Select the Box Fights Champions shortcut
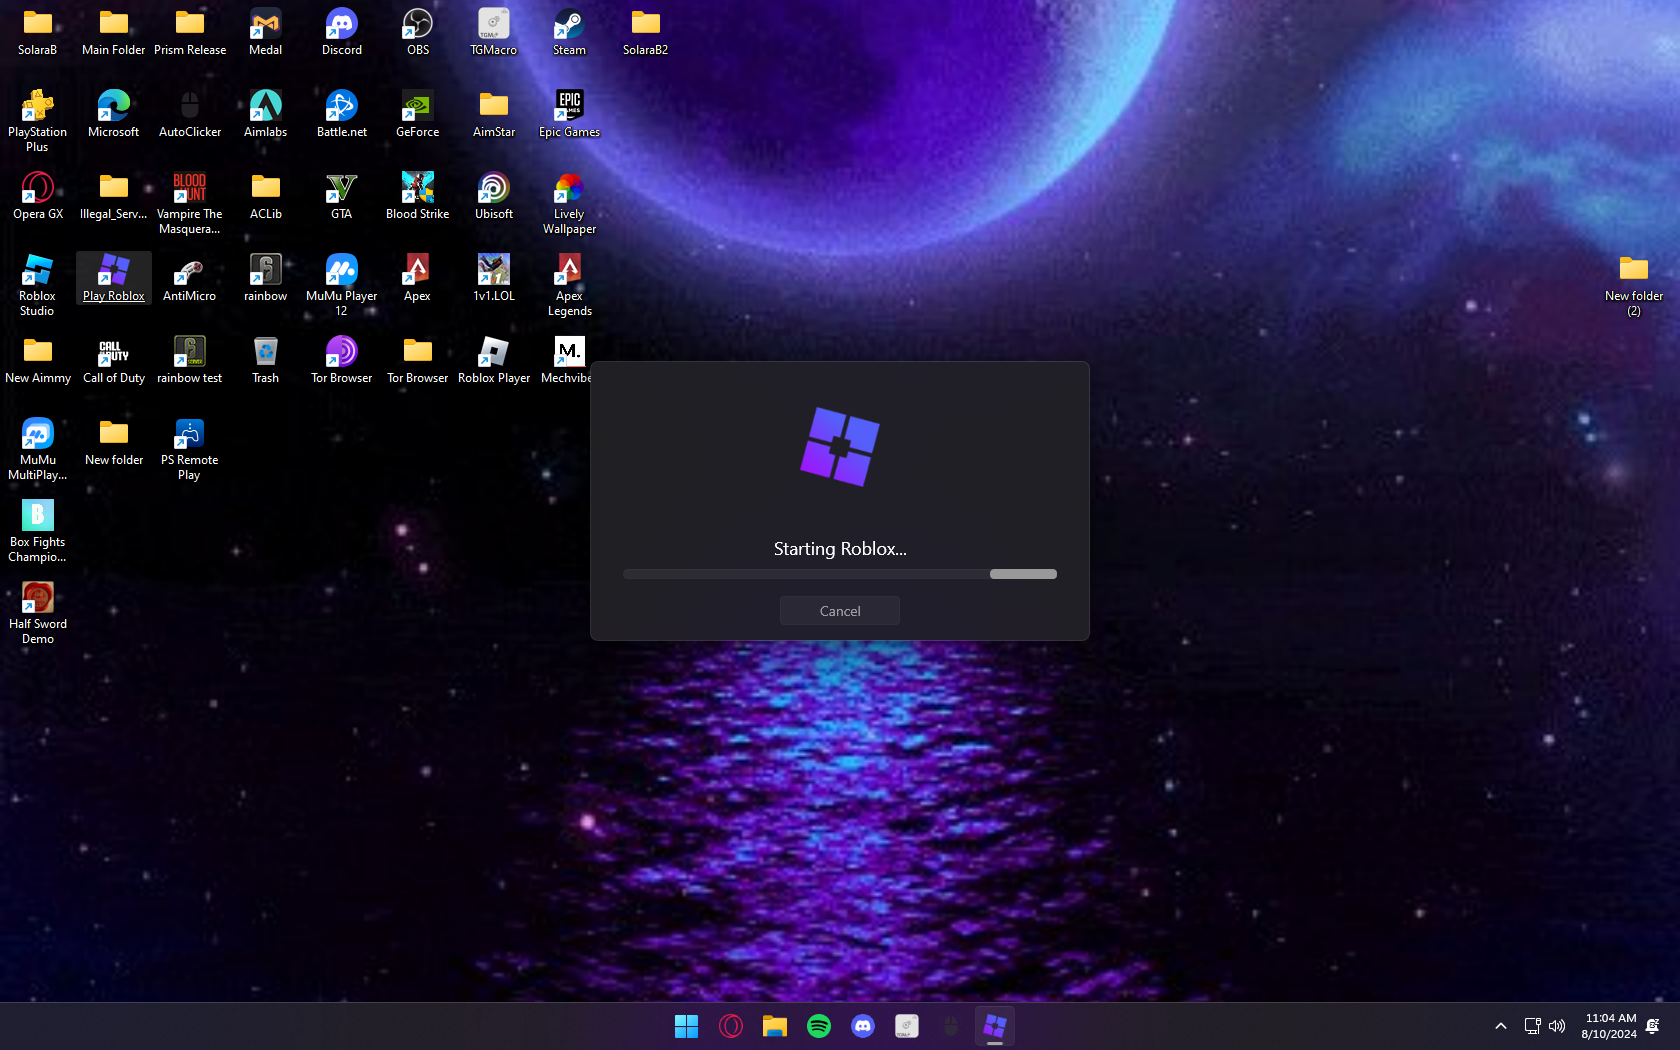The image size is (1680, 1050). tap(38, 531)
